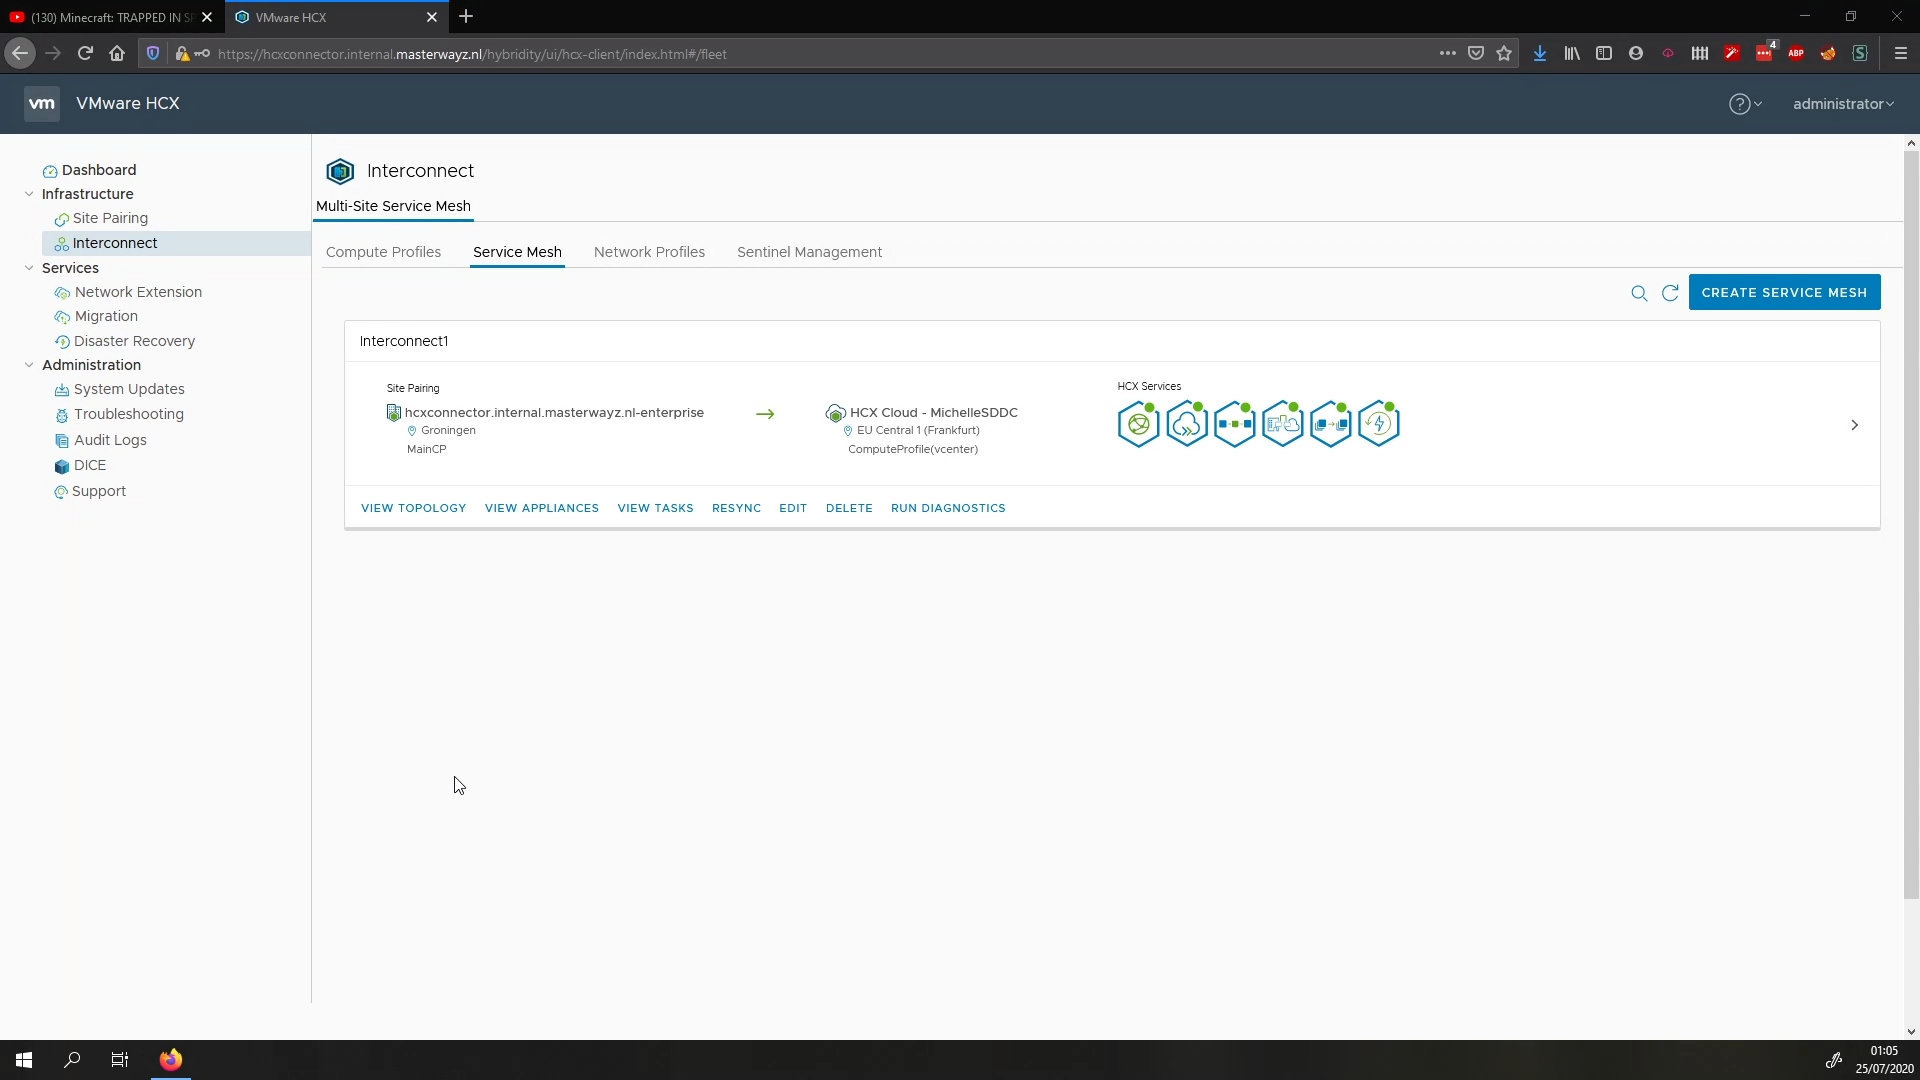Image resolution: width=1920 pixels, height=1080 pixels.
Task: Collapse the Administration tree section
Action: click(x=29, y=365)
